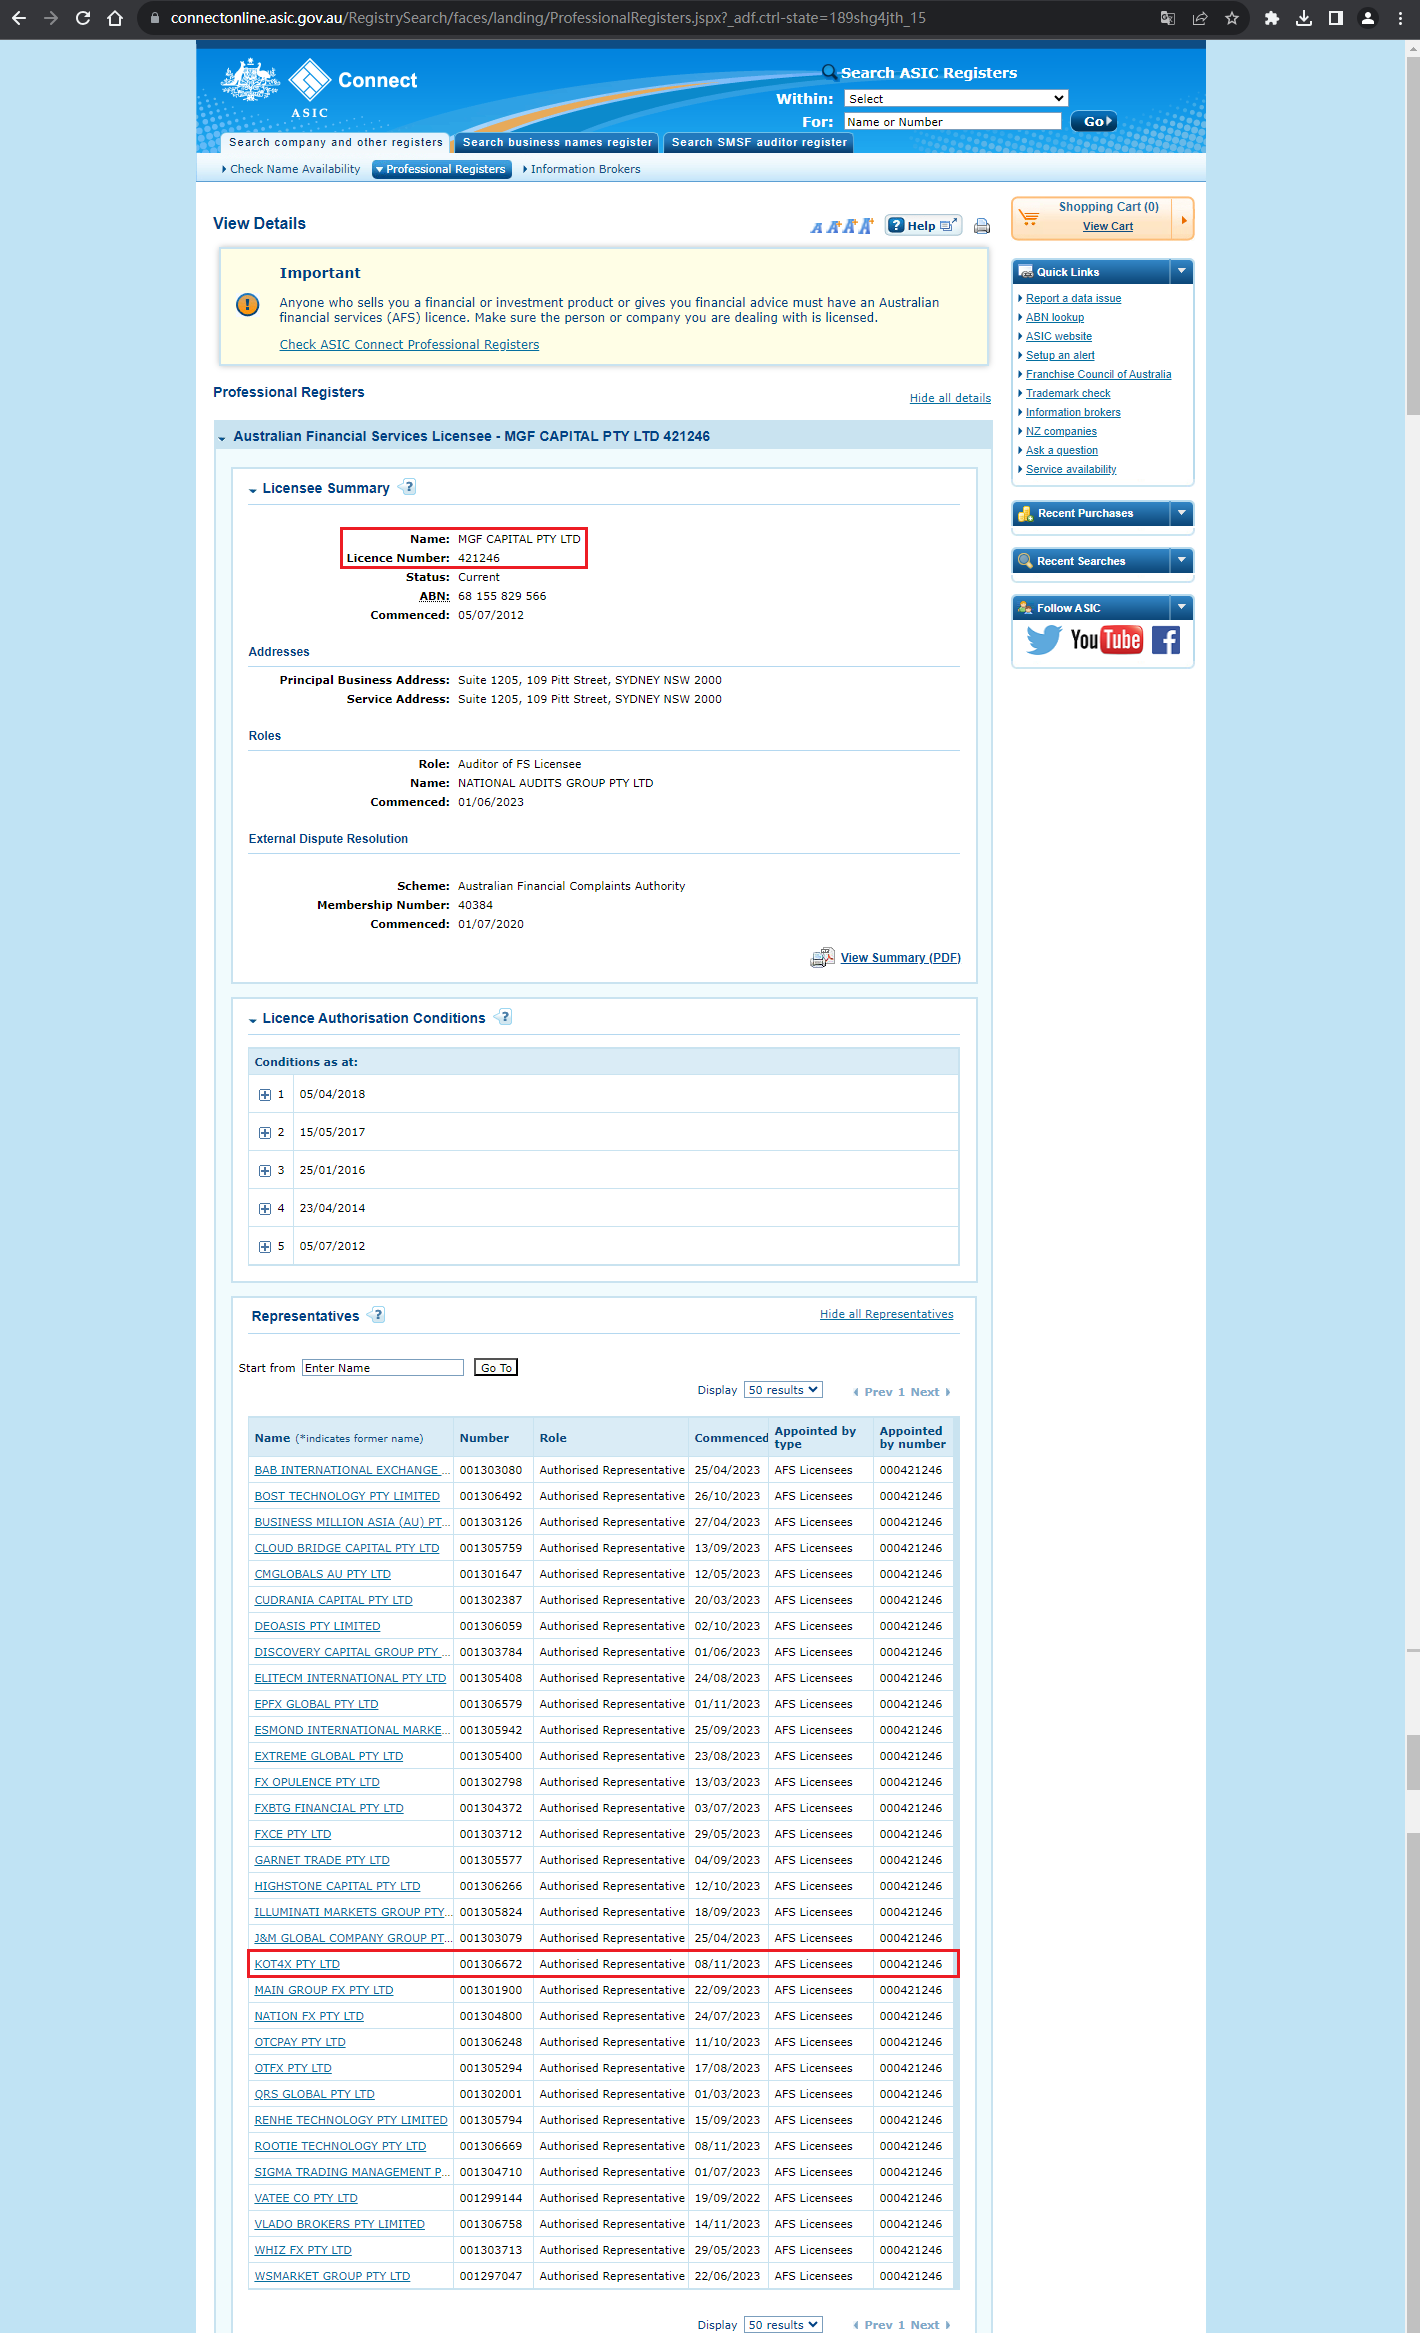Open the top Display 50 results dropdown
Image resolution: width=1420 pixels, height=2333 pixels.
pos(783,1390)
